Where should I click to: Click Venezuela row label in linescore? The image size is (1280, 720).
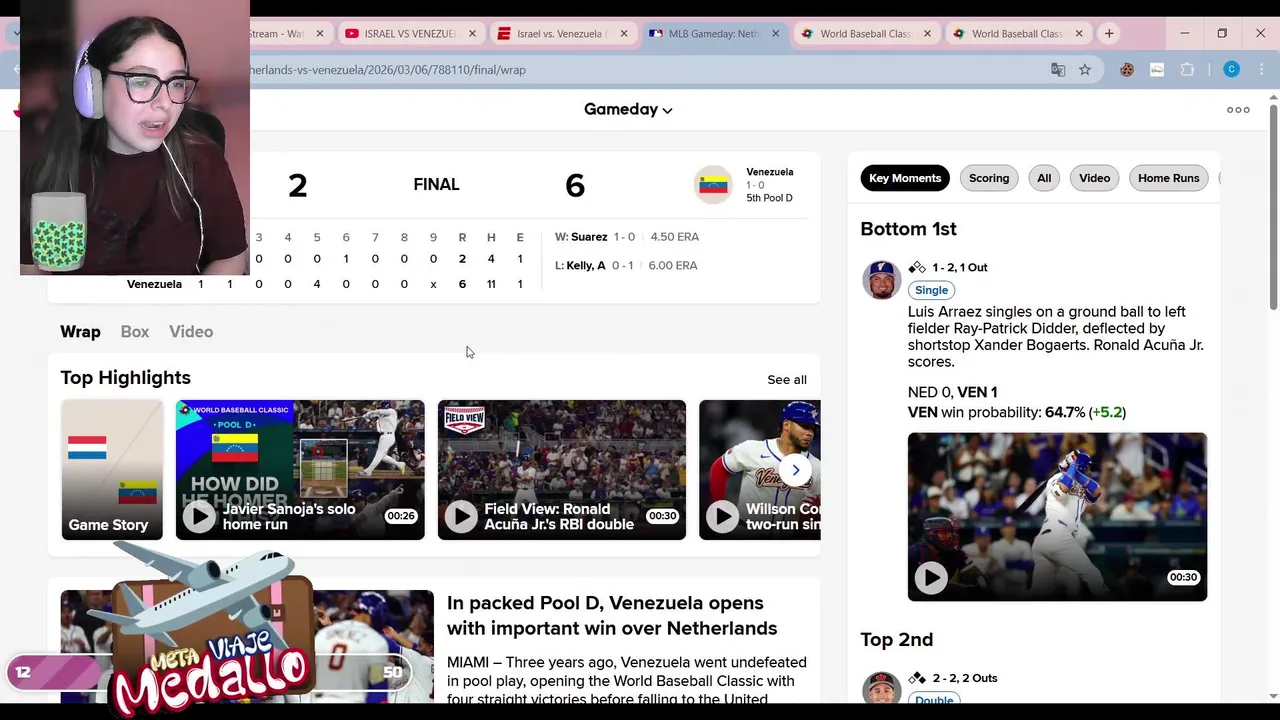point(154,284)
